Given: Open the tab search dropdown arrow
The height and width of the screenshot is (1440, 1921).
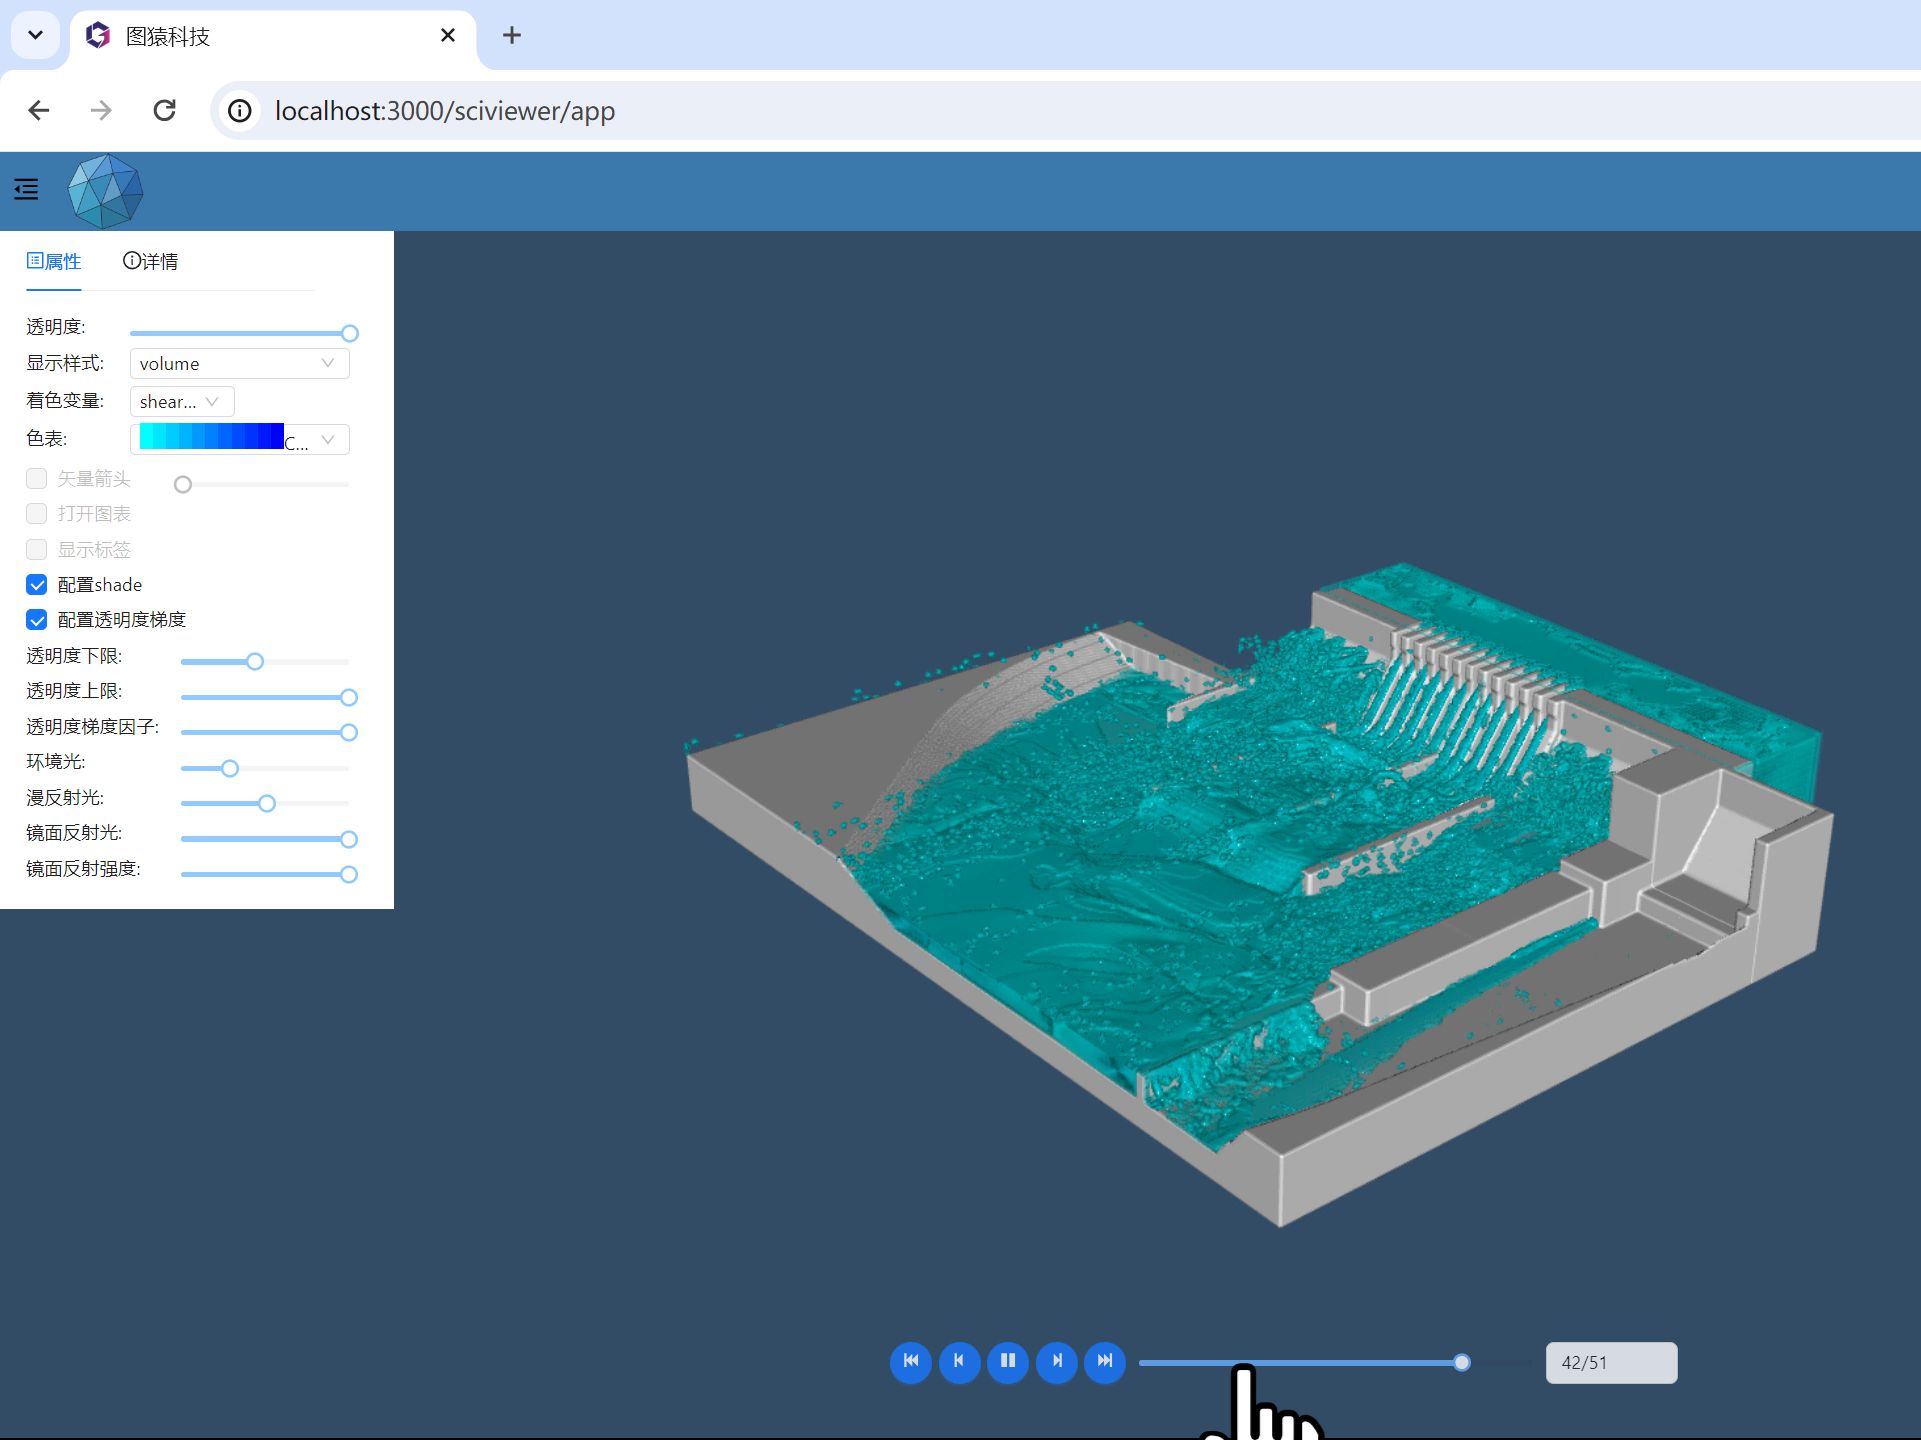Looking at the screenshot, I should click(x=35, y=35).
